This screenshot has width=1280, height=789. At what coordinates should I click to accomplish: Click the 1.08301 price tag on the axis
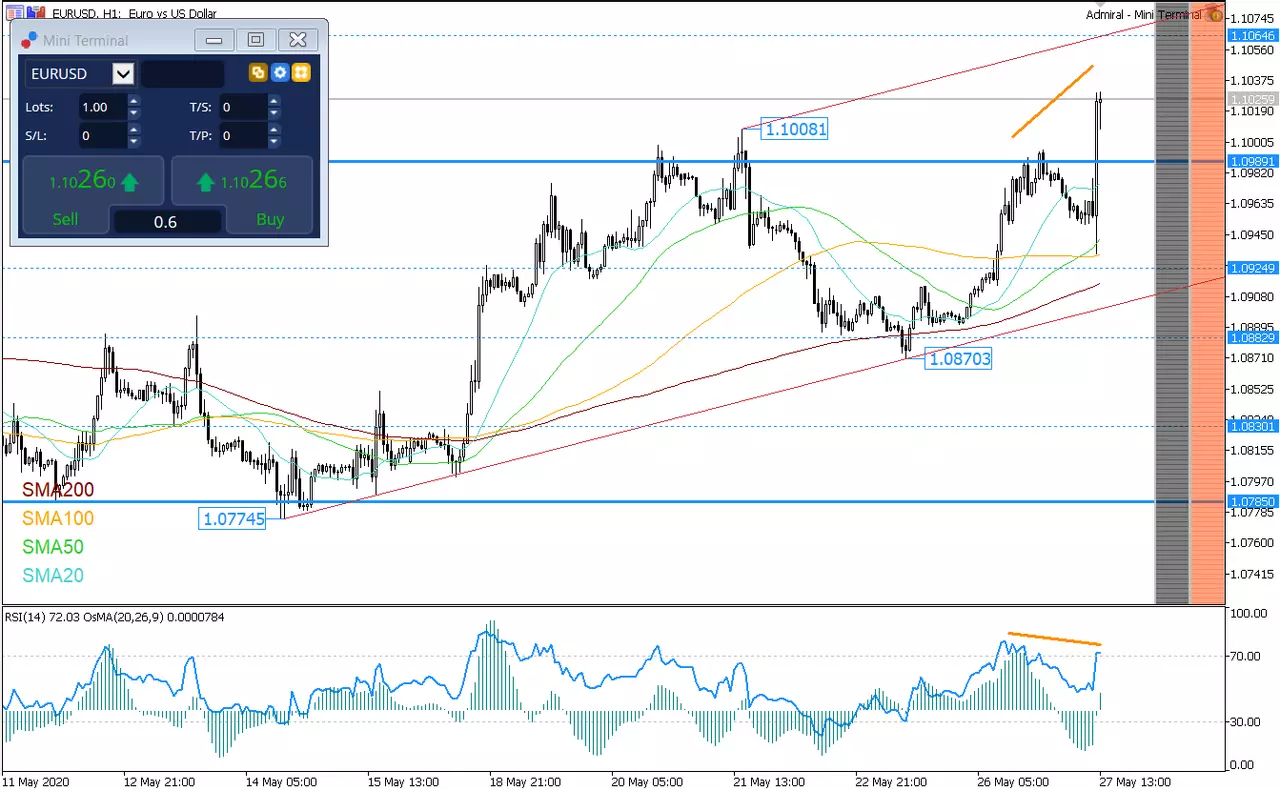point(1253,426)
